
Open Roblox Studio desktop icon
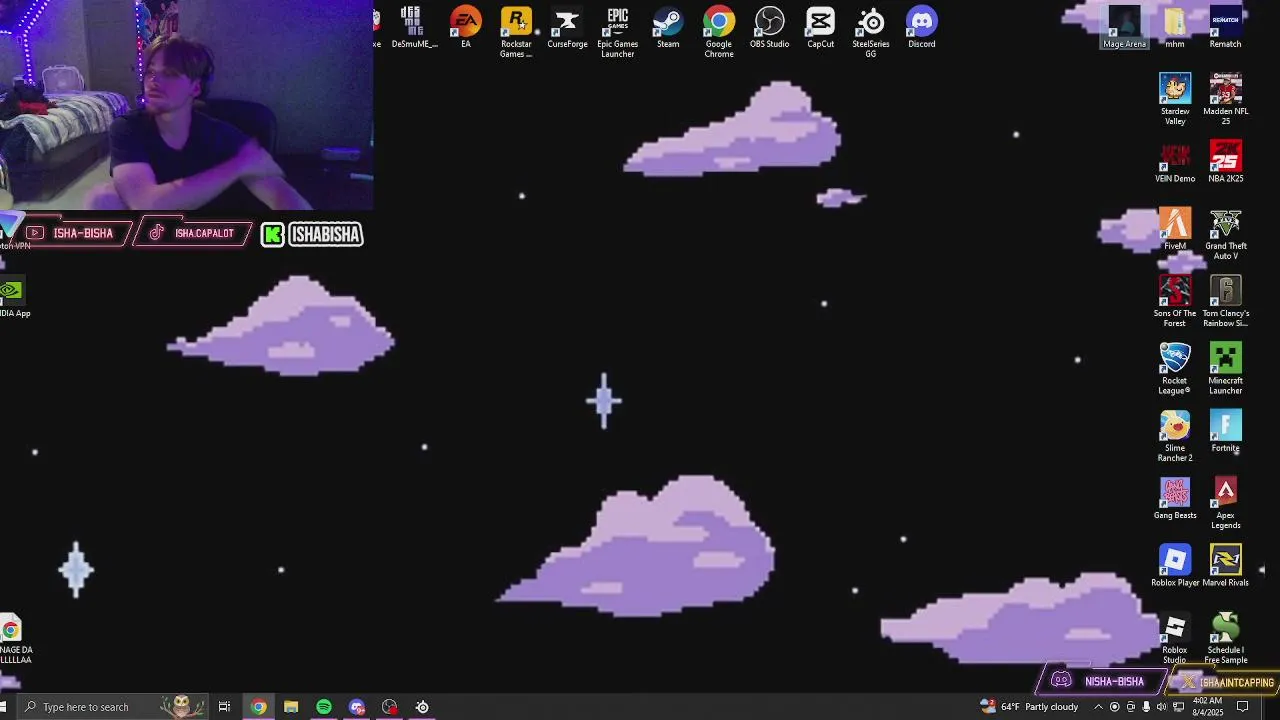pos(1175,638)
